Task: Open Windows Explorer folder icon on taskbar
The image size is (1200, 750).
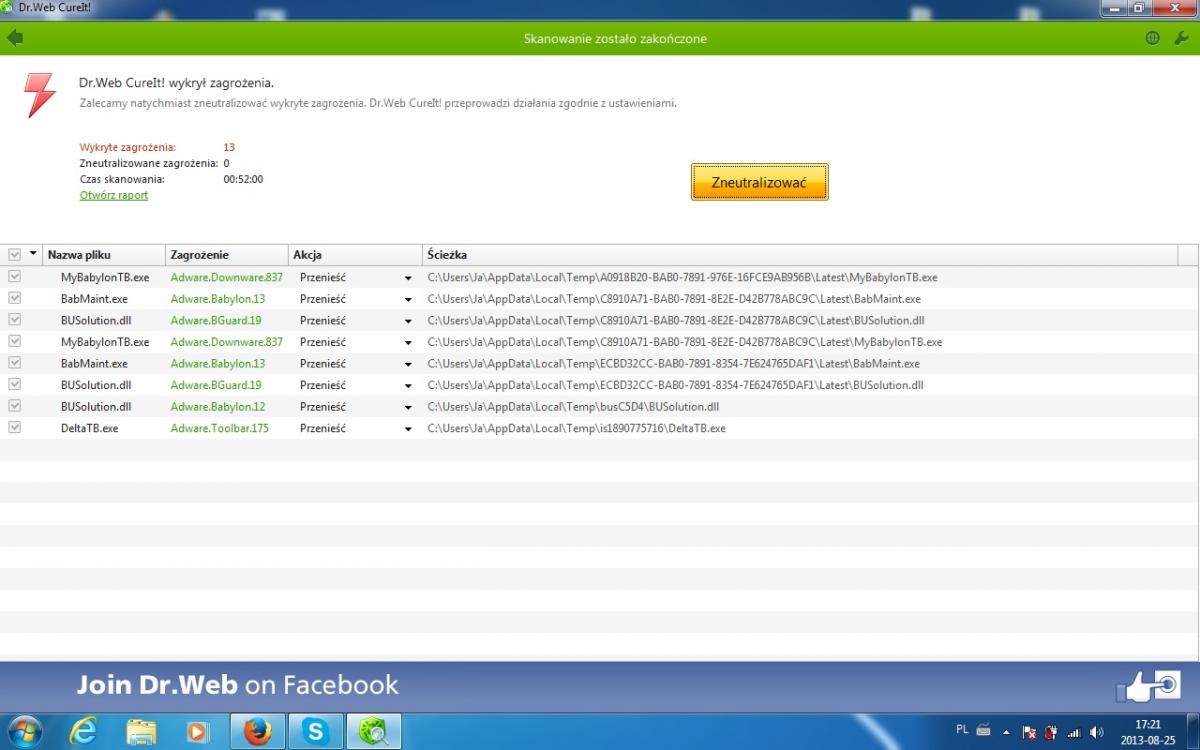Action: tap(141, 732)
